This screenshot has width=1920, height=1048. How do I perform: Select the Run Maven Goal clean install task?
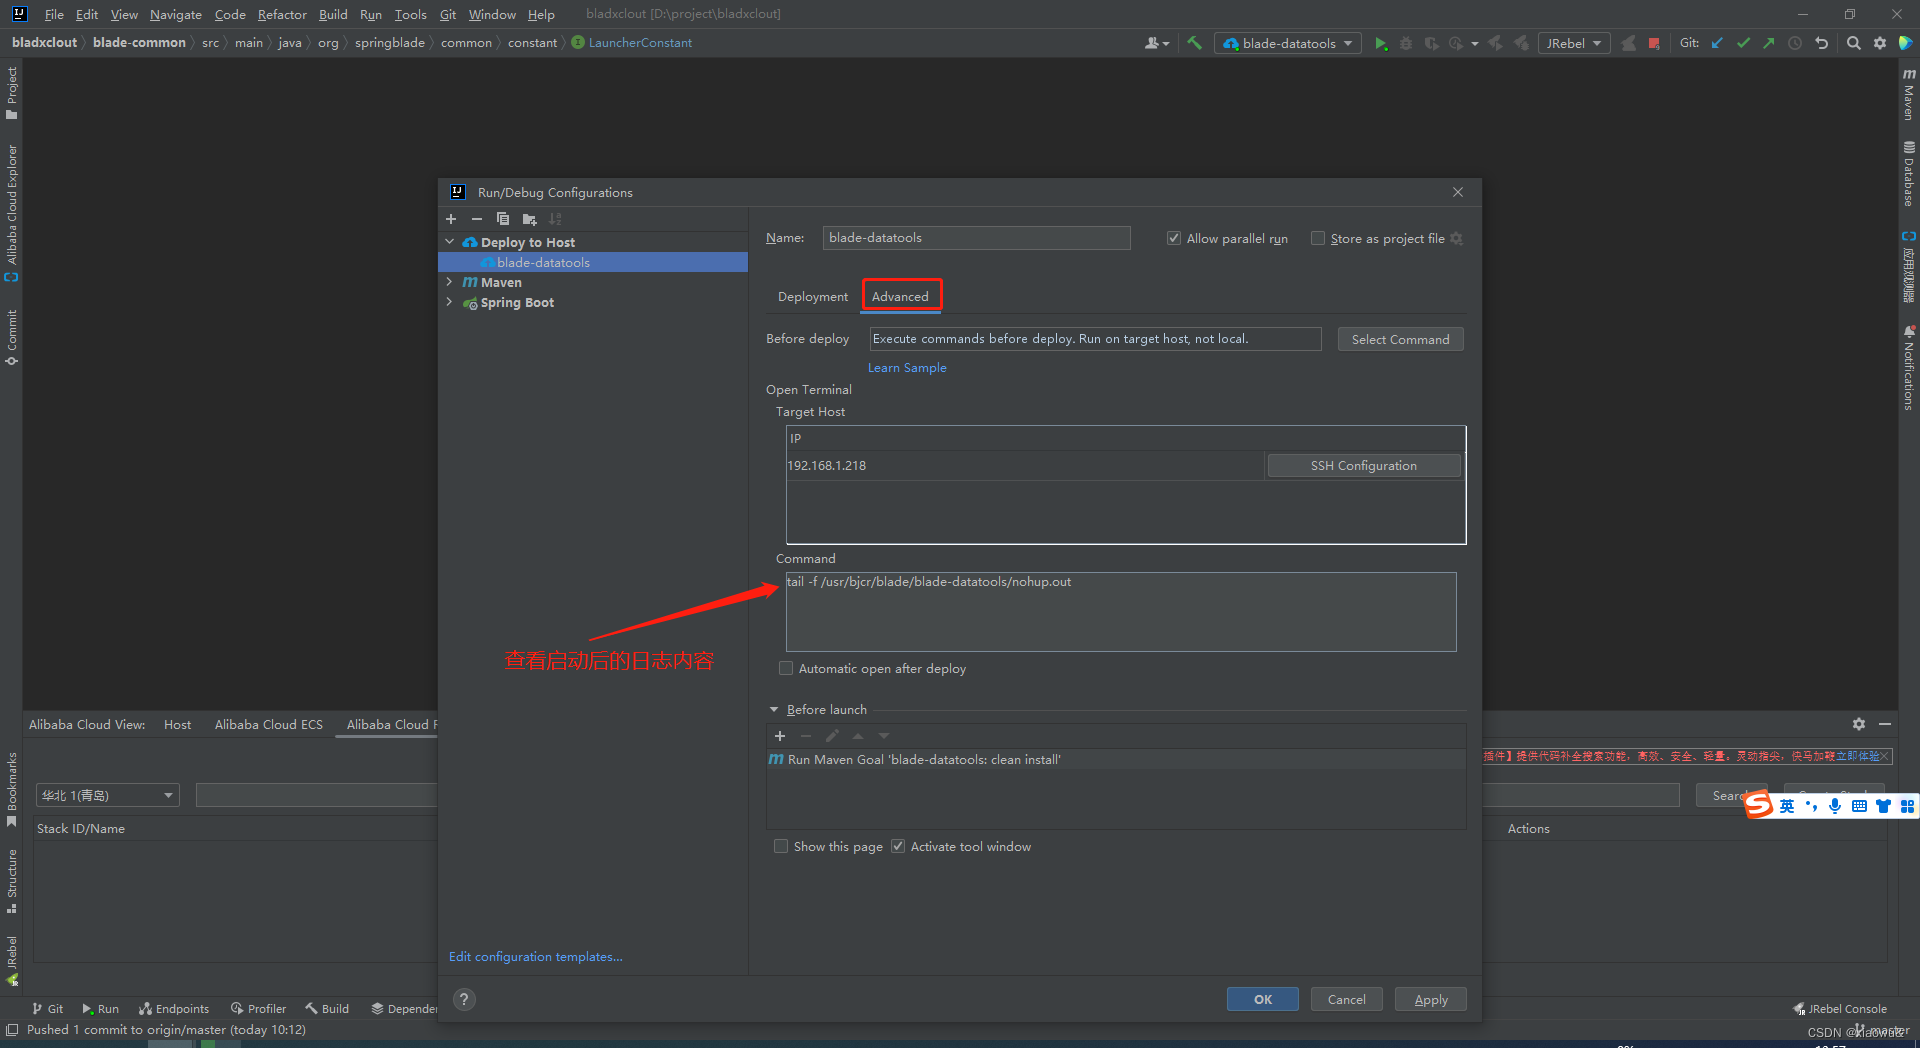pos(1116,759)
